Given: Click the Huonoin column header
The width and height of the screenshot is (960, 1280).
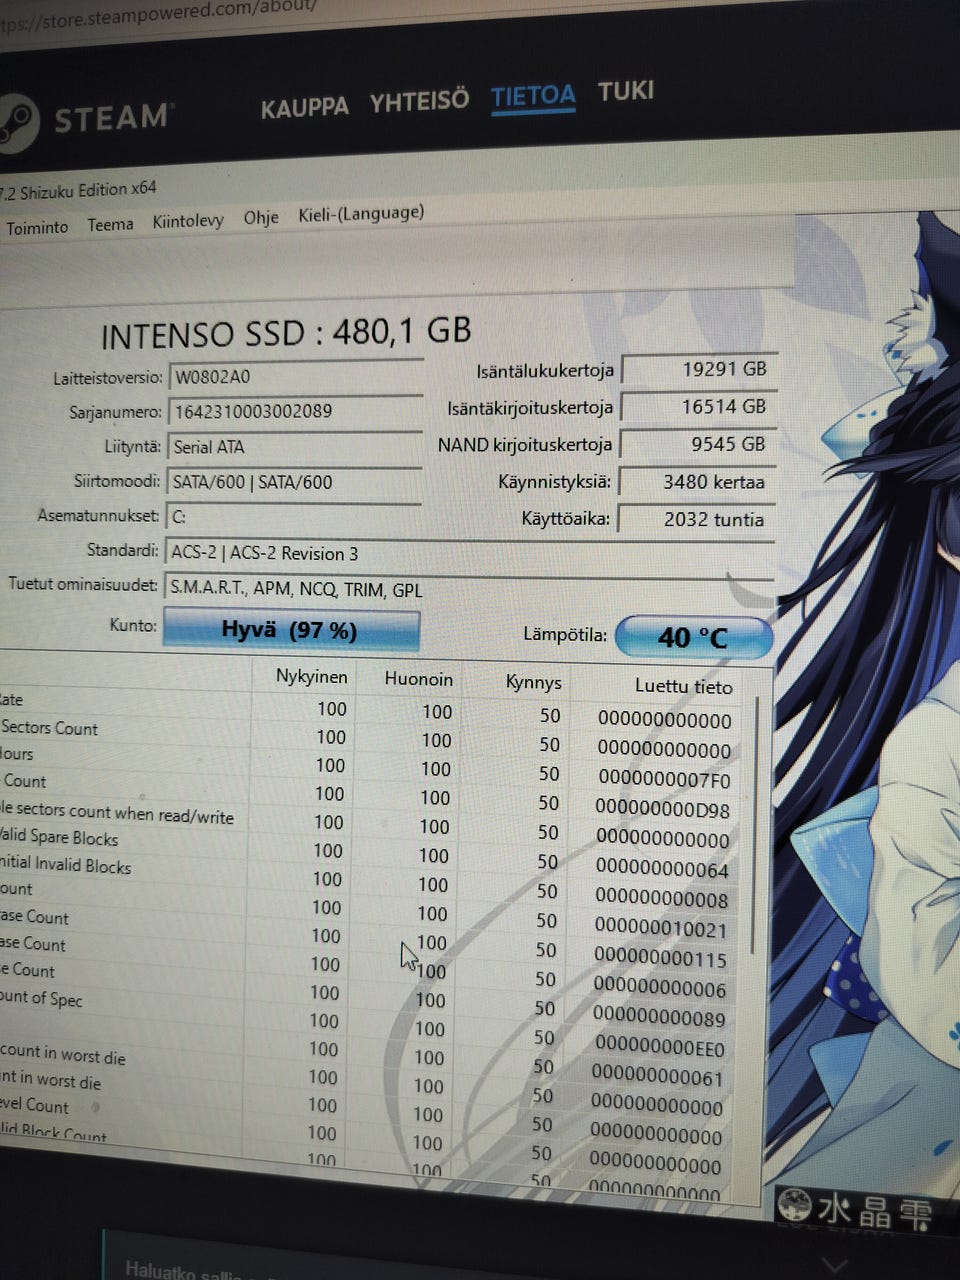Looking at the screenshot, I should [x=418, y=679].
